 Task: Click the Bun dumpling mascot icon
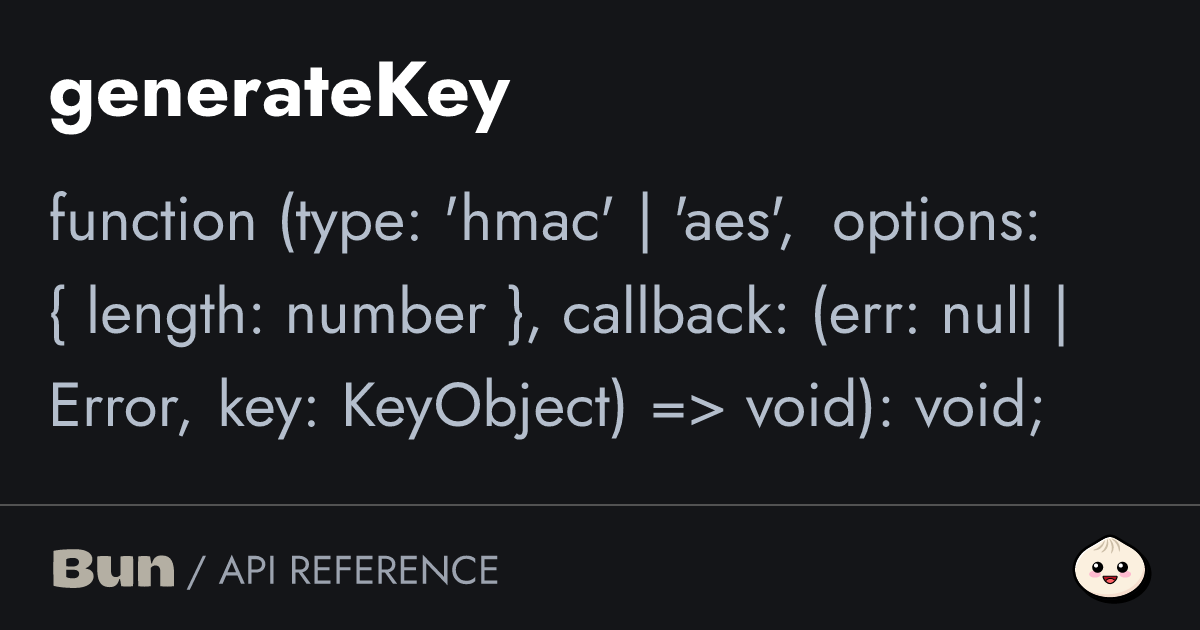point(1111,569)
